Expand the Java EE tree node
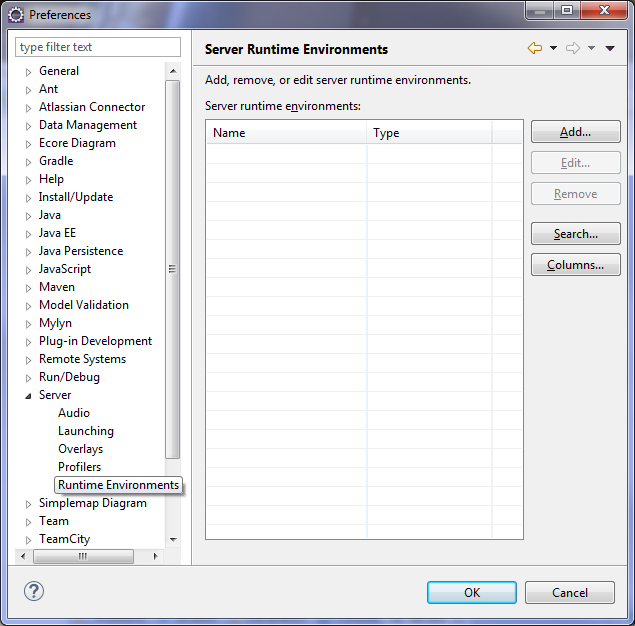This screenshot has height=626, width=635. pyautogui.click(x=28, y=233)
